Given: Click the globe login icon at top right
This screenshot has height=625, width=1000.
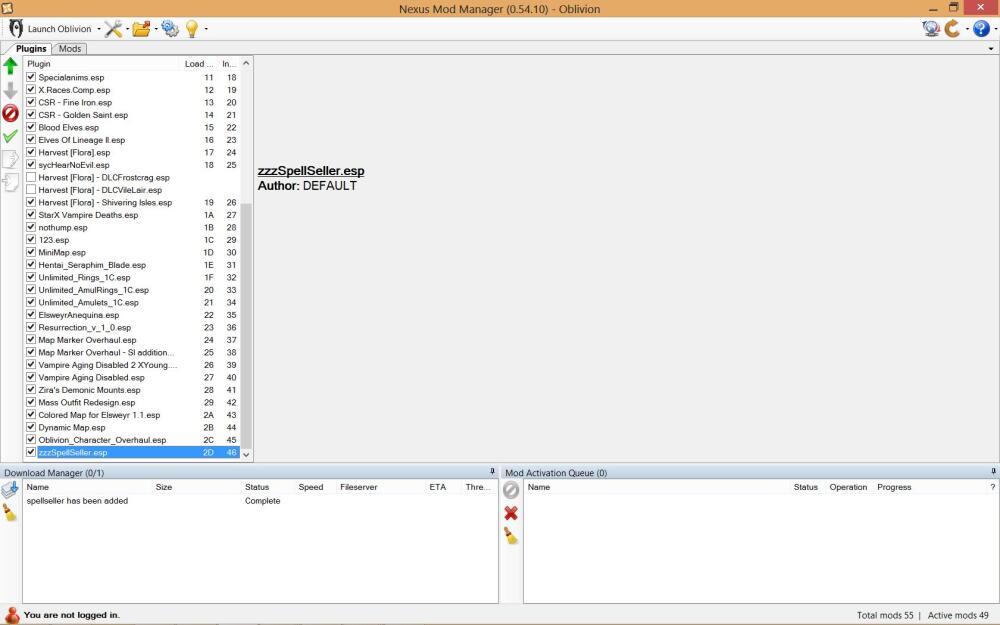Looking at the screenshot, I should click(x=931, y=29).
